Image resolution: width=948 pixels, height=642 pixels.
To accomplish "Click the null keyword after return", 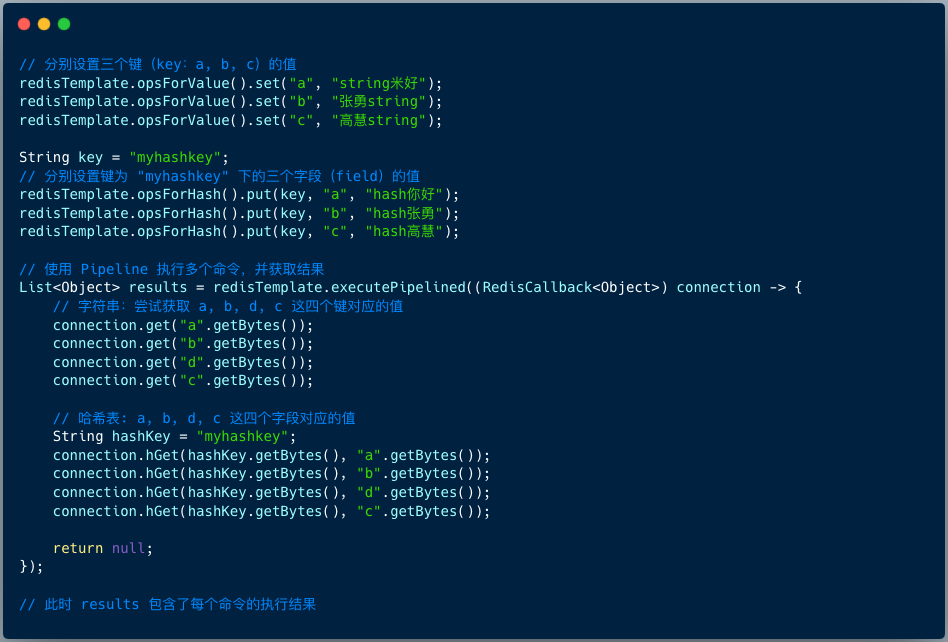I will 128,548.
